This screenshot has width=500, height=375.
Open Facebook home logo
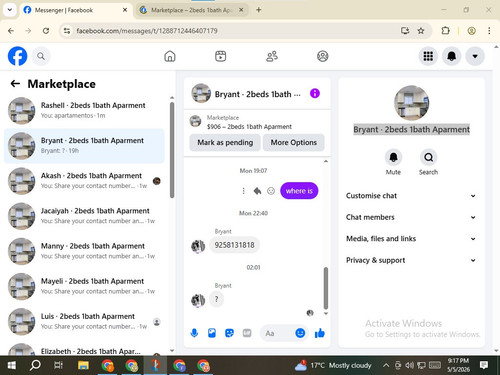[17, 56]
